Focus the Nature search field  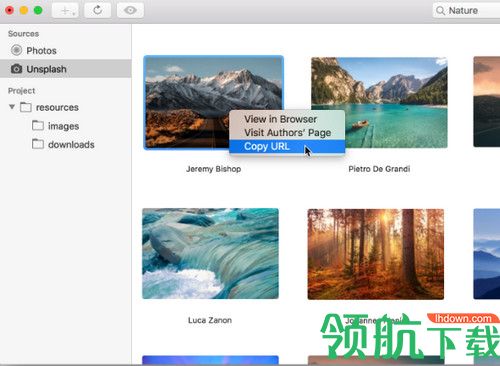467,11
